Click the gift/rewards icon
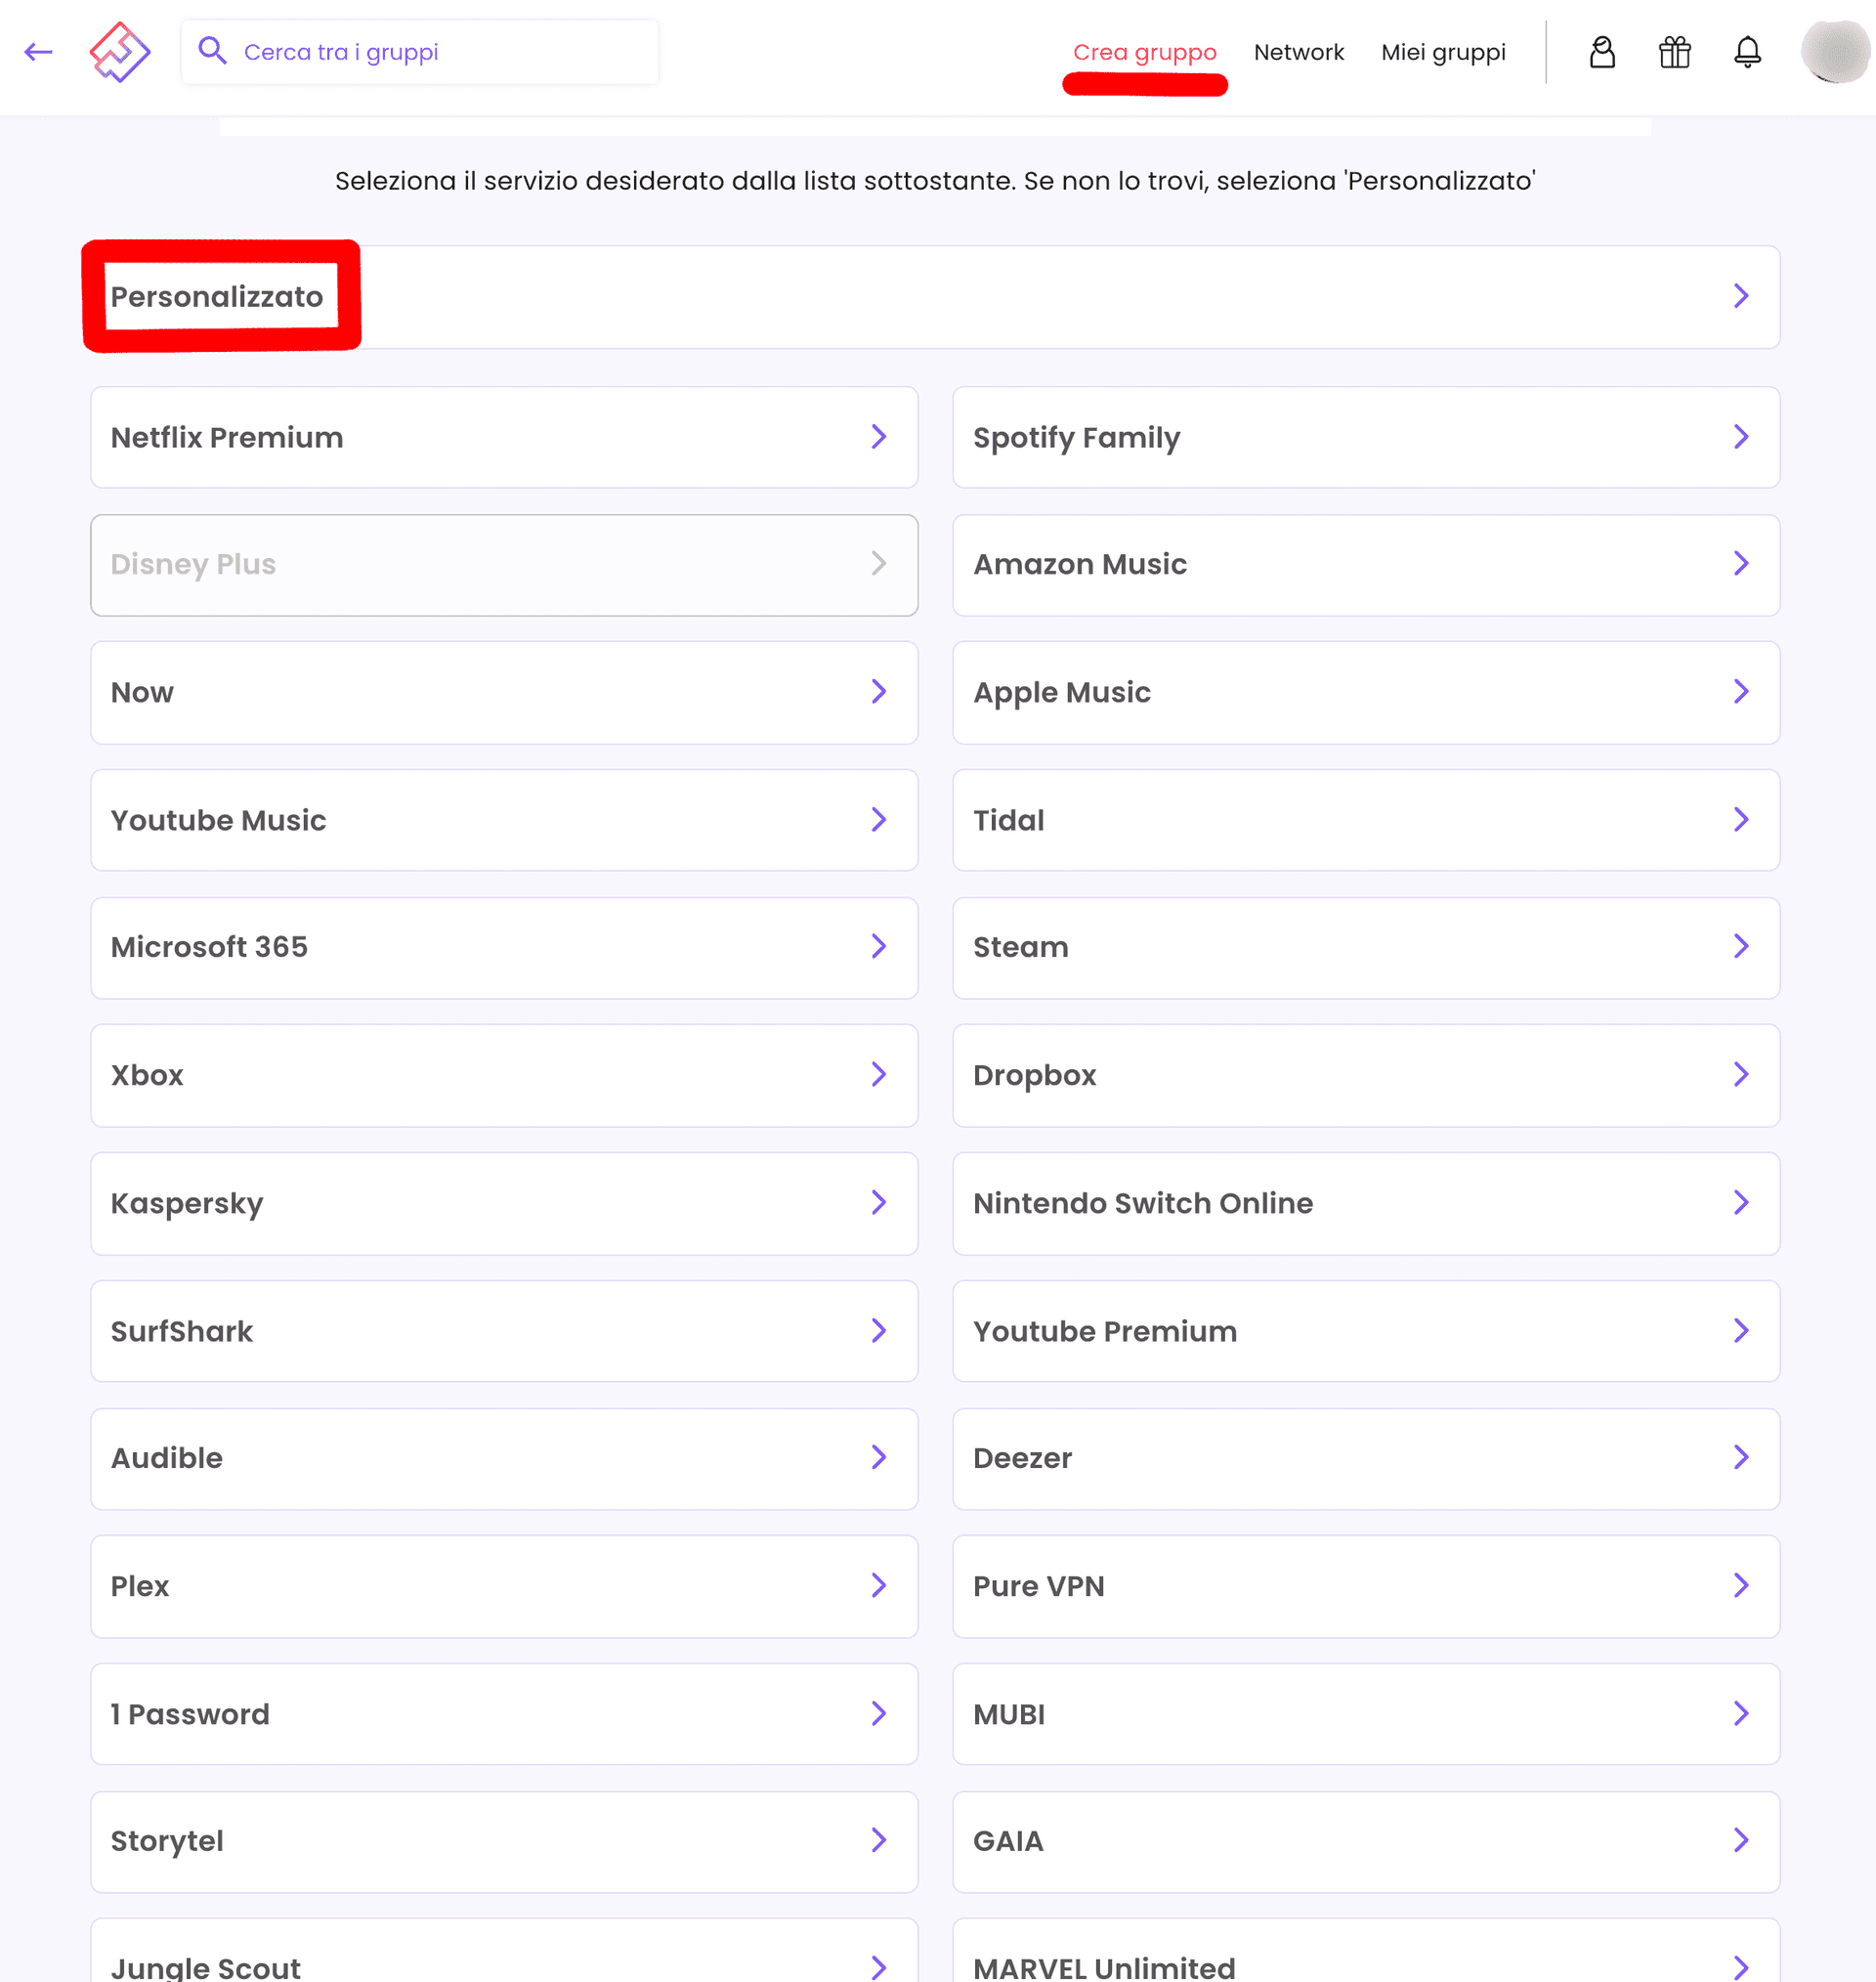Image resolution: width=1876 pixels, height=1982 pixels. pyautogui.click(x=1673, y=51)
